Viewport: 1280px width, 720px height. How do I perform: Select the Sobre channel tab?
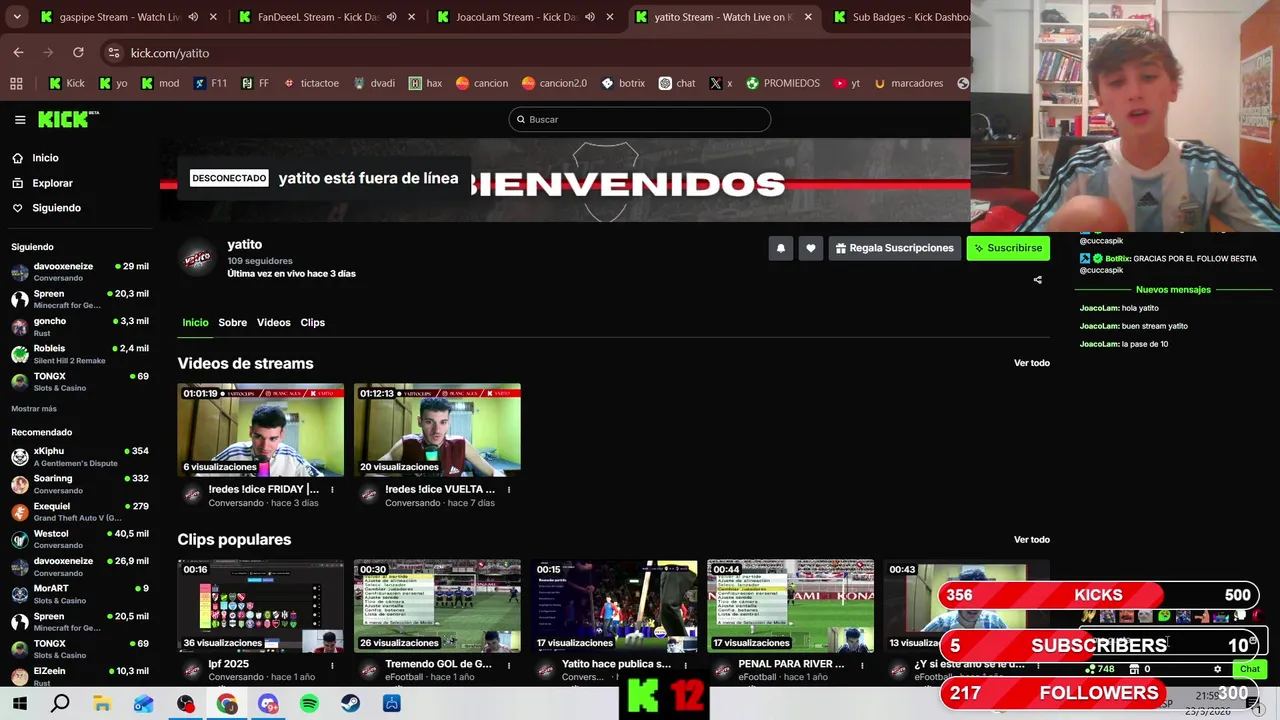click(232, 322)
